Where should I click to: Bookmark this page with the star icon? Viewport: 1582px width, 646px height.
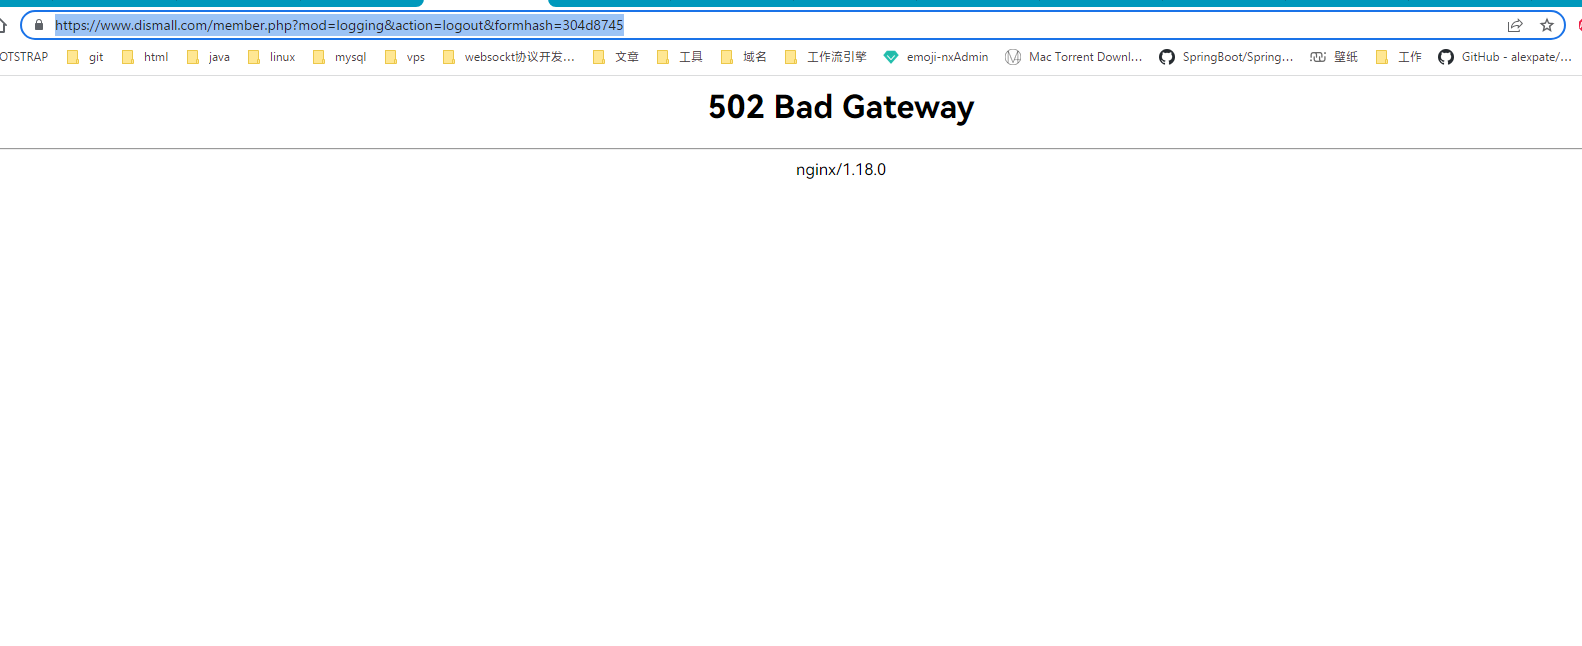coord(1547,25)
